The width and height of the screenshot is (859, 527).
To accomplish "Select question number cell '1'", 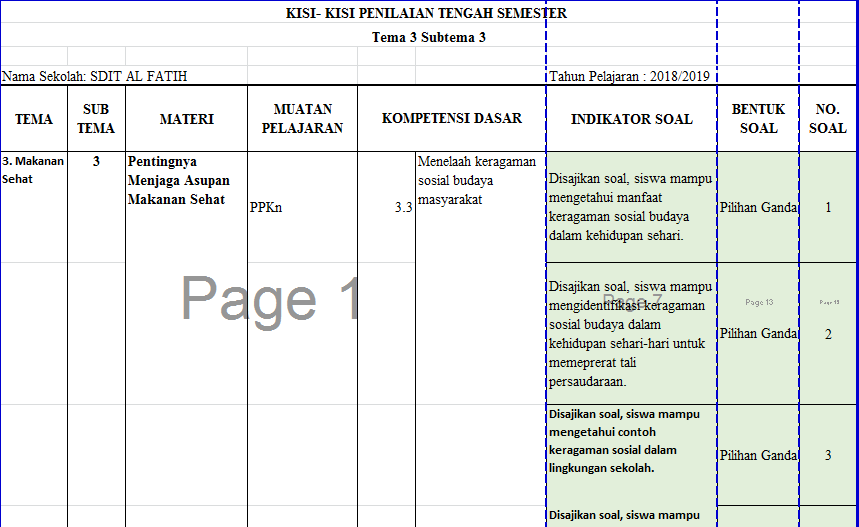I will tap(828, 207).
